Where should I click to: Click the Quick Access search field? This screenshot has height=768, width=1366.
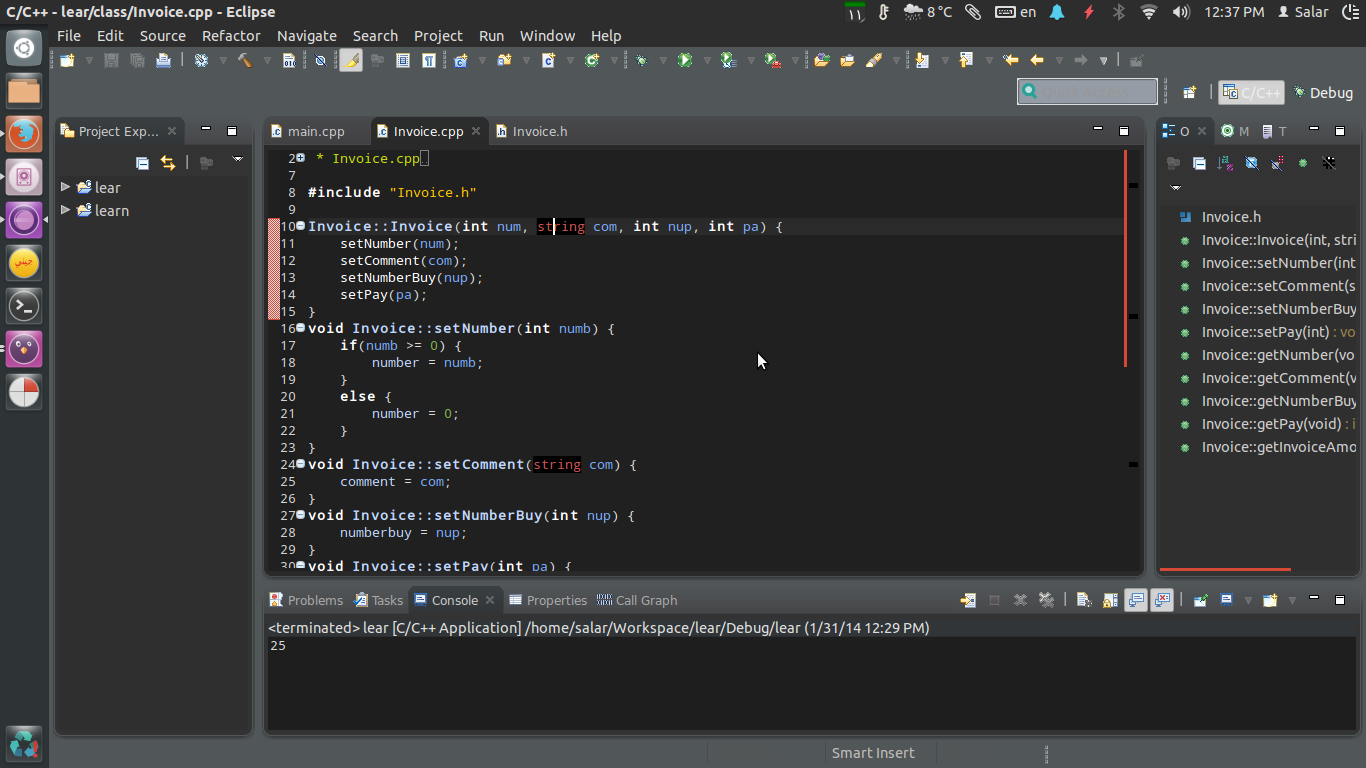[1087, 92]
